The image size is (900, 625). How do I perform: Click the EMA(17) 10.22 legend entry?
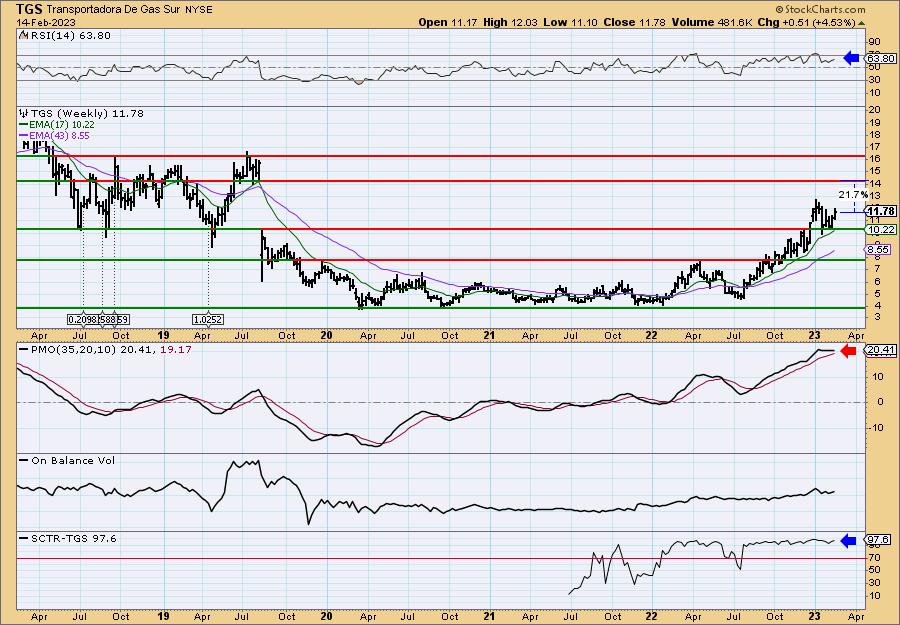tap(61, 125)
